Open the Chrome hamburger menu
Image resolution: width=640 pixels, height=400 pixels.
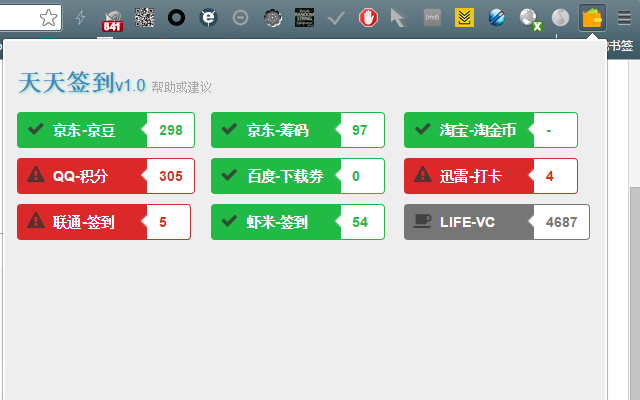pyautogui.click(x=624, y=18)
